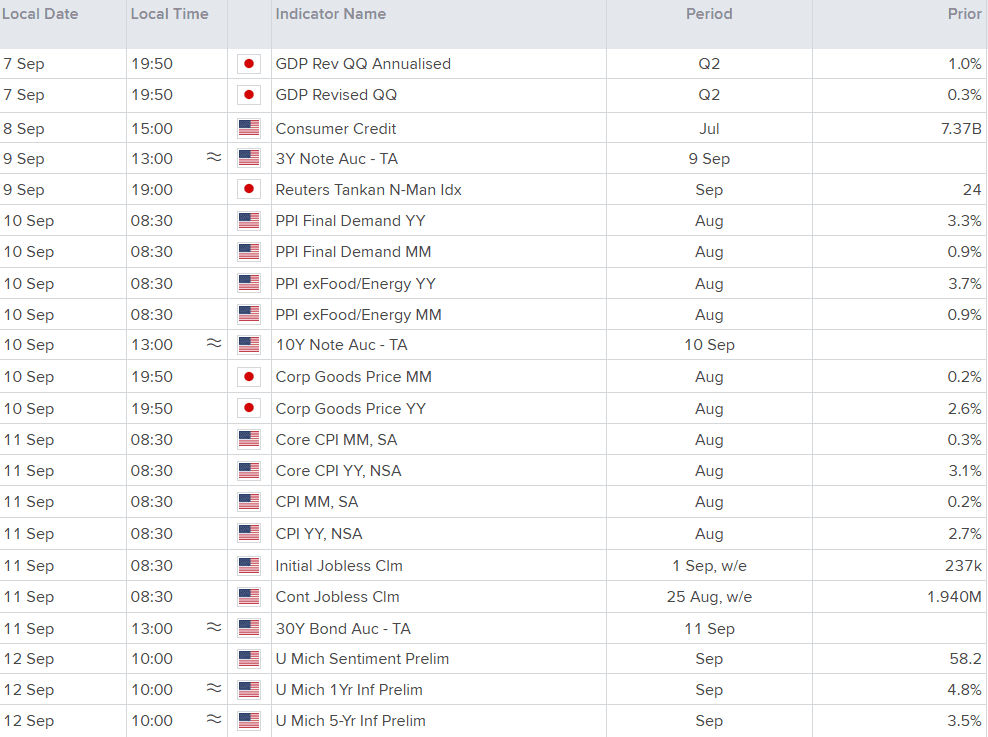
Task: Click the 58.2 prior value for U Mich Sentiment
Action: [x=965, y=659]
